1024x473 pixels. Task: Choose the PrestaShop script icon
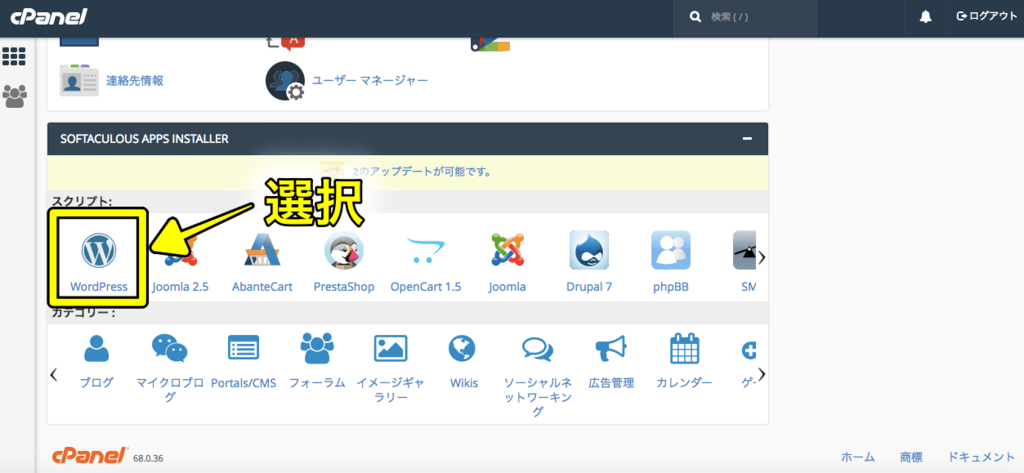(x=344, y=251)
